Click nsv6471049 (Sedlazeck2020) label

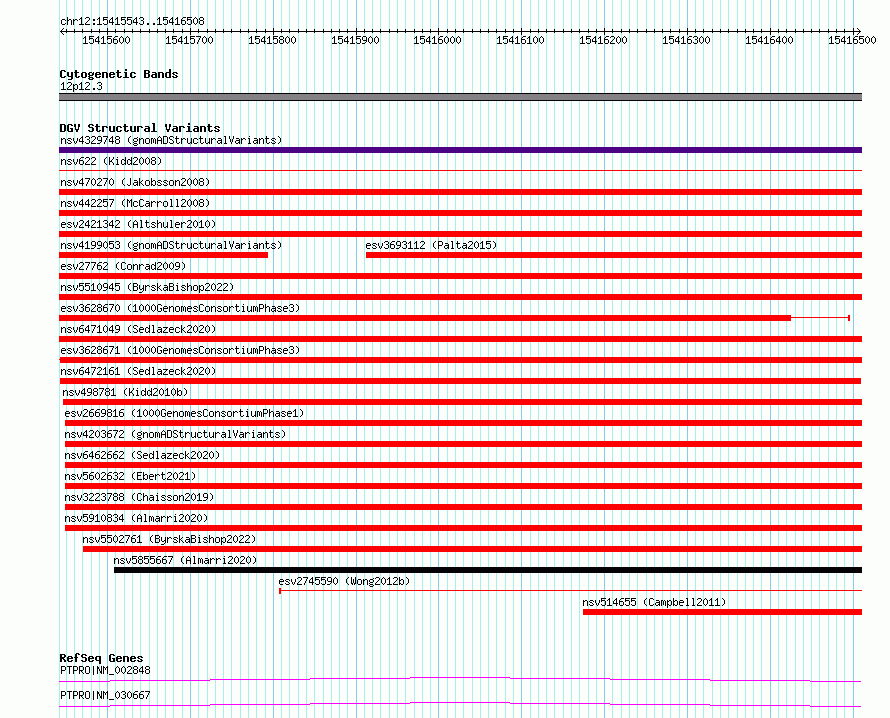coord(138,329)
